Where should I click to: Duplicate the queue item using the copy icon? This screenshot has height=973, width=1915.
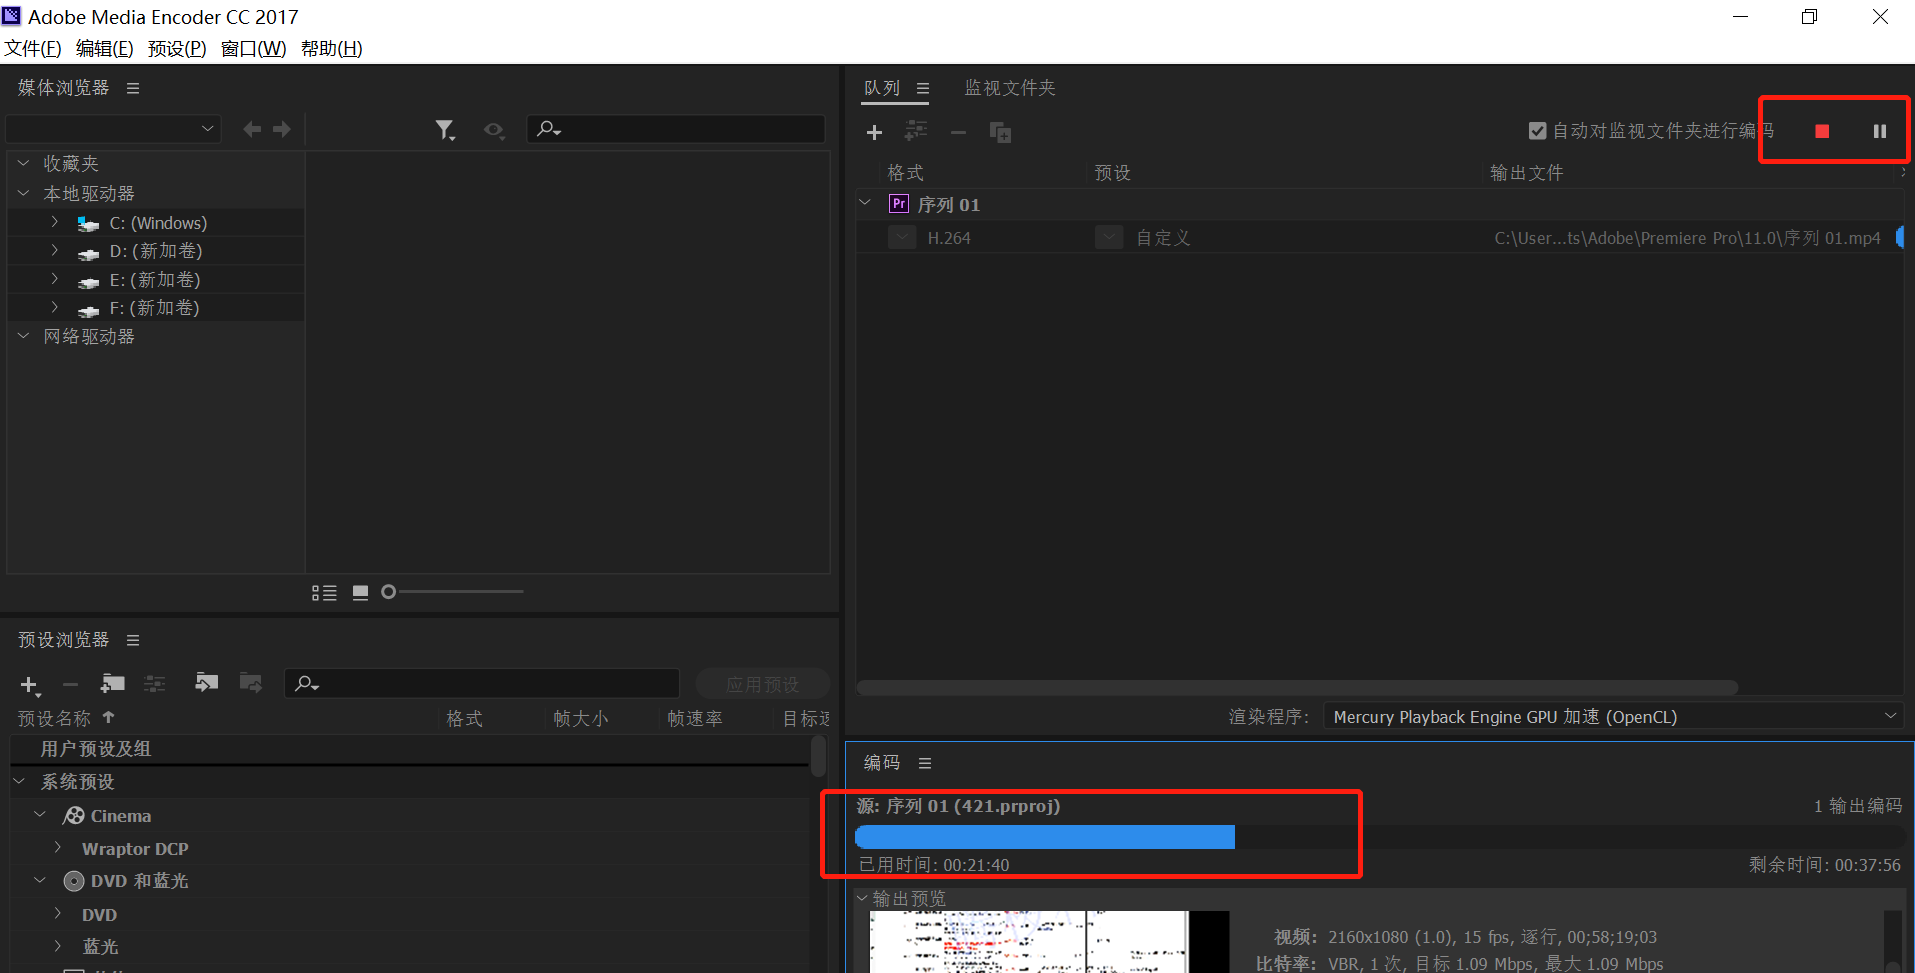tap(1000, 131)
